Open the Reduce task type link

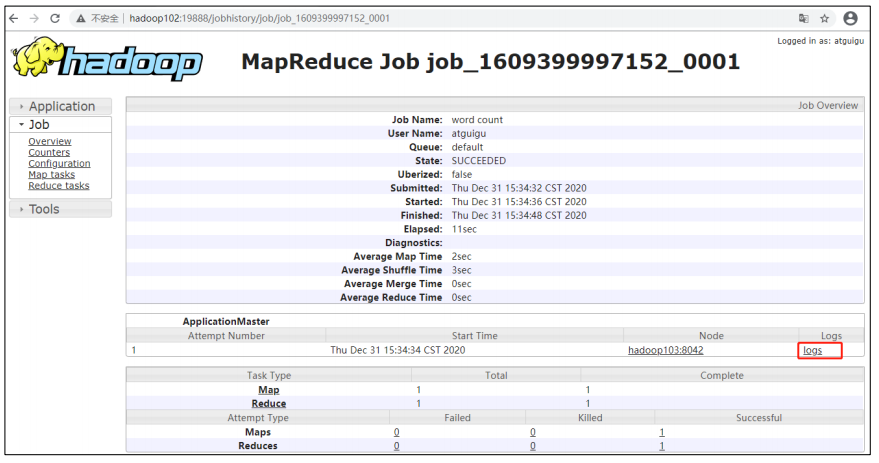[269, 404]
